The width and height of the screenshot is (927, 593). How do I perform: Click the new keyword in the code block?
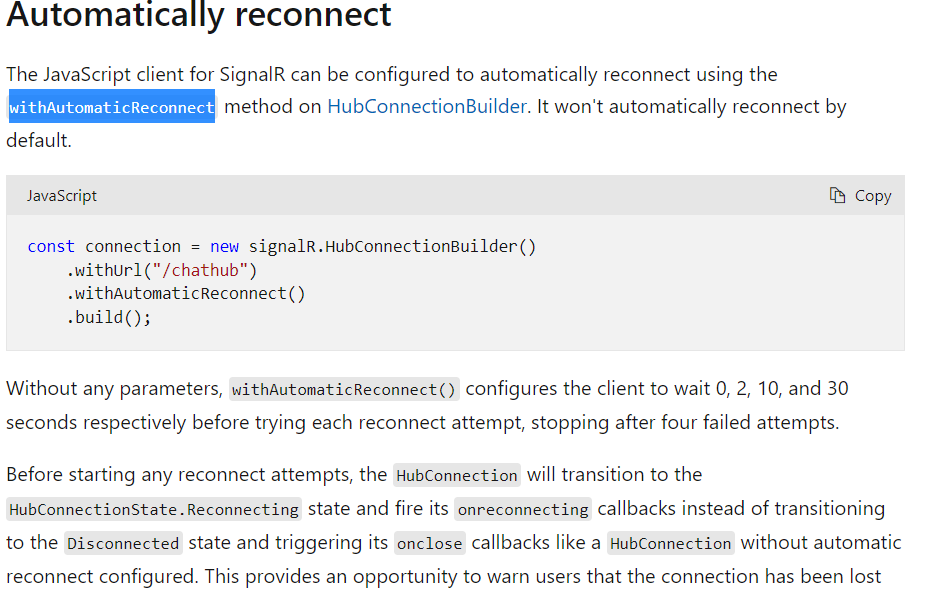[224, 246]
